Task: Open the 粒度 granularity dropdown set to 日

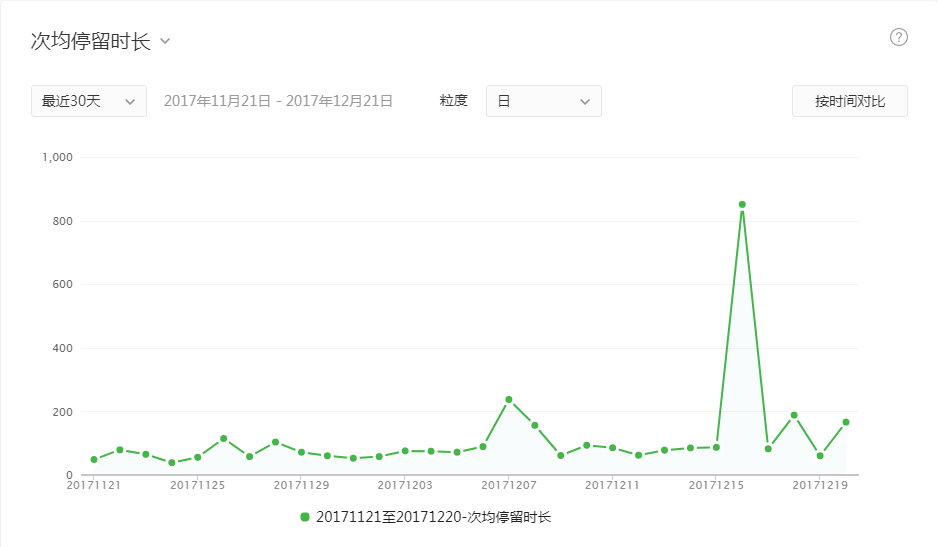Action: coord(543,101)
